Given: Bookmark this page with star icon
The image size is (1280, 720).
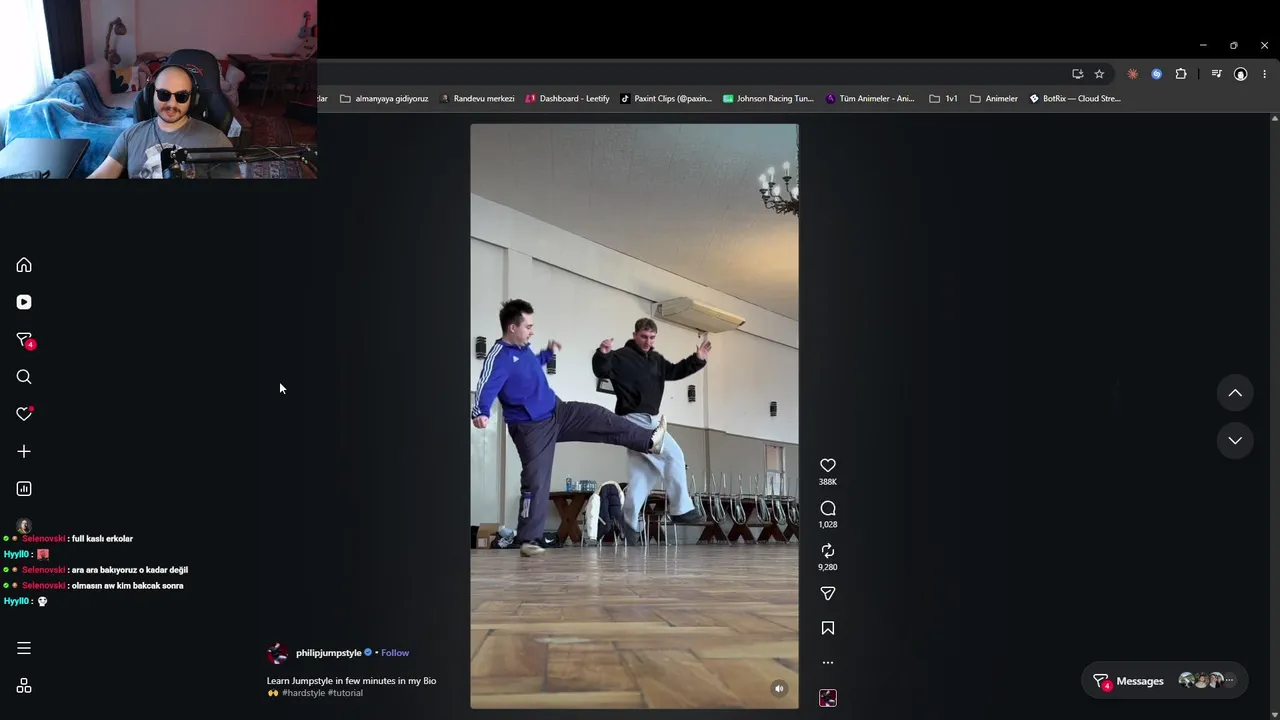Looking at the screenshot, I should tap(1099, 74).
